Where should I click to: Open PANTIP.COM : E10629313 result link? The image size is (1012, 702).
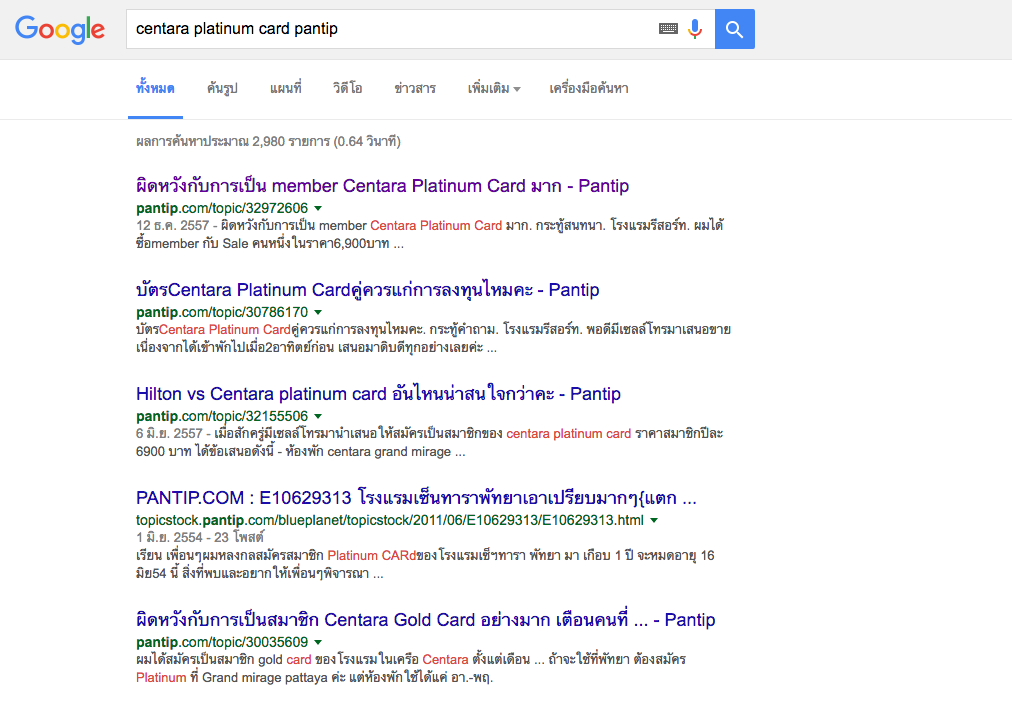(416, 497)
